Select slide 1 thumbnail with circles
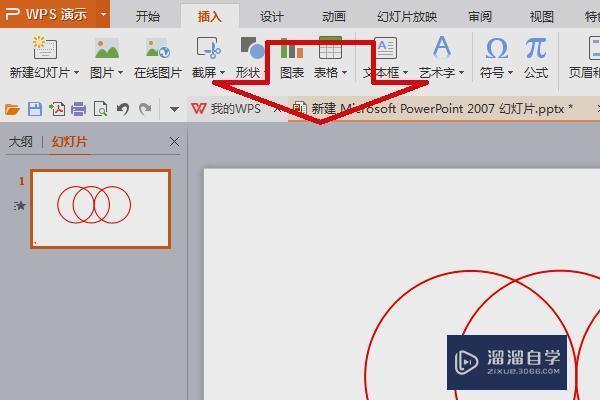 click(101, 209)
